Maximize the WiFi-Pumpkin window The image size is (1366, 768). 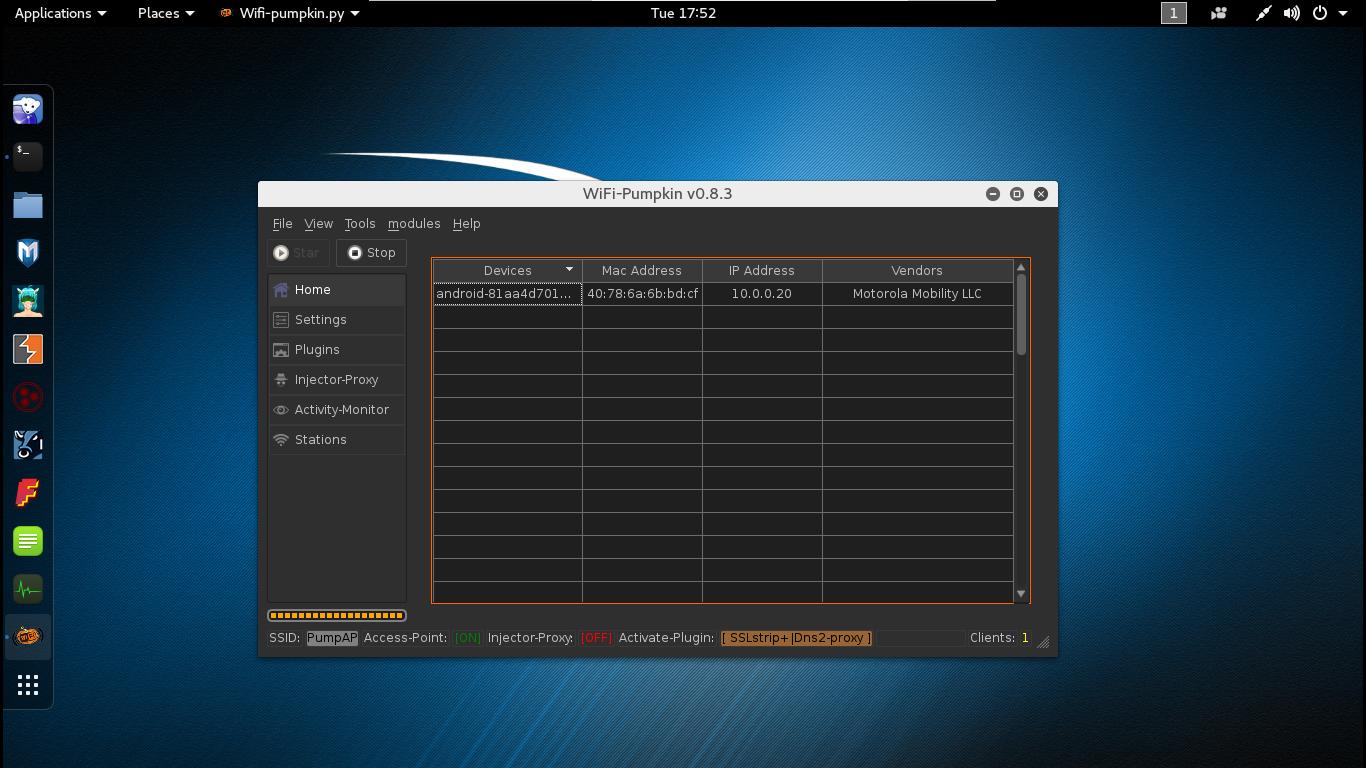(x=1017, y=194)
